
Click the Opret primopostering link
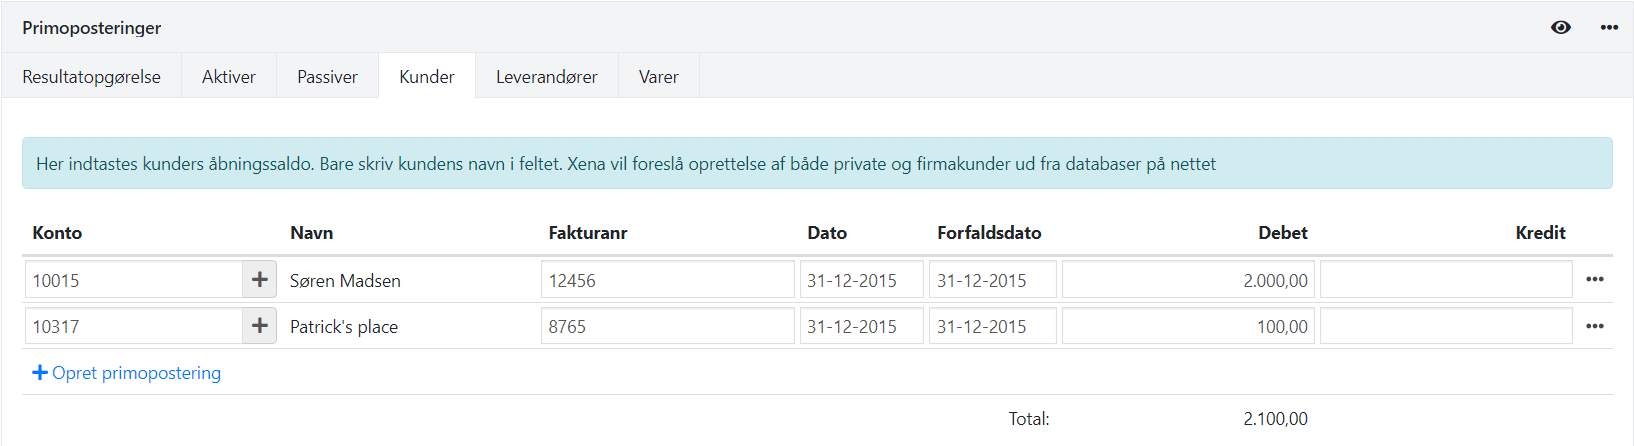[136, 373]
